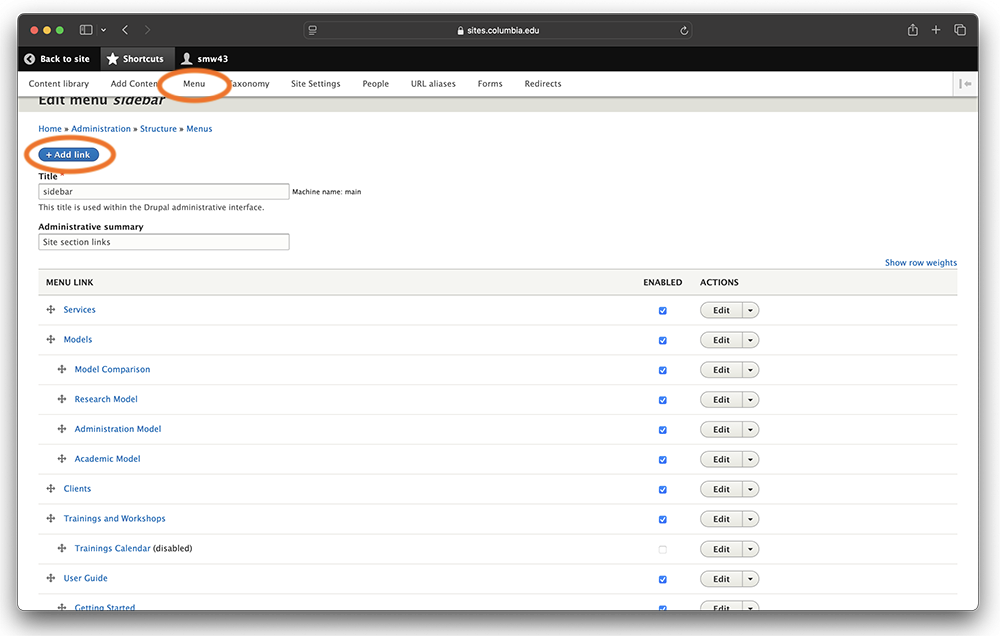The width and height of the screenshot is (1000, 636).
Task: Click the tab overview icon in Safari
Action: [x=960, y=30]
